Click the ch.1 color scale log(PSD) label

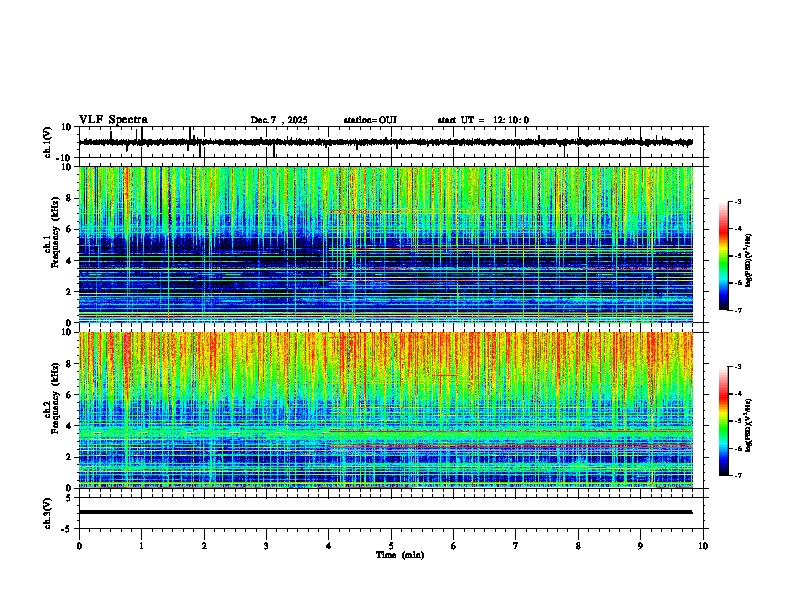click(x=748, y=260)
